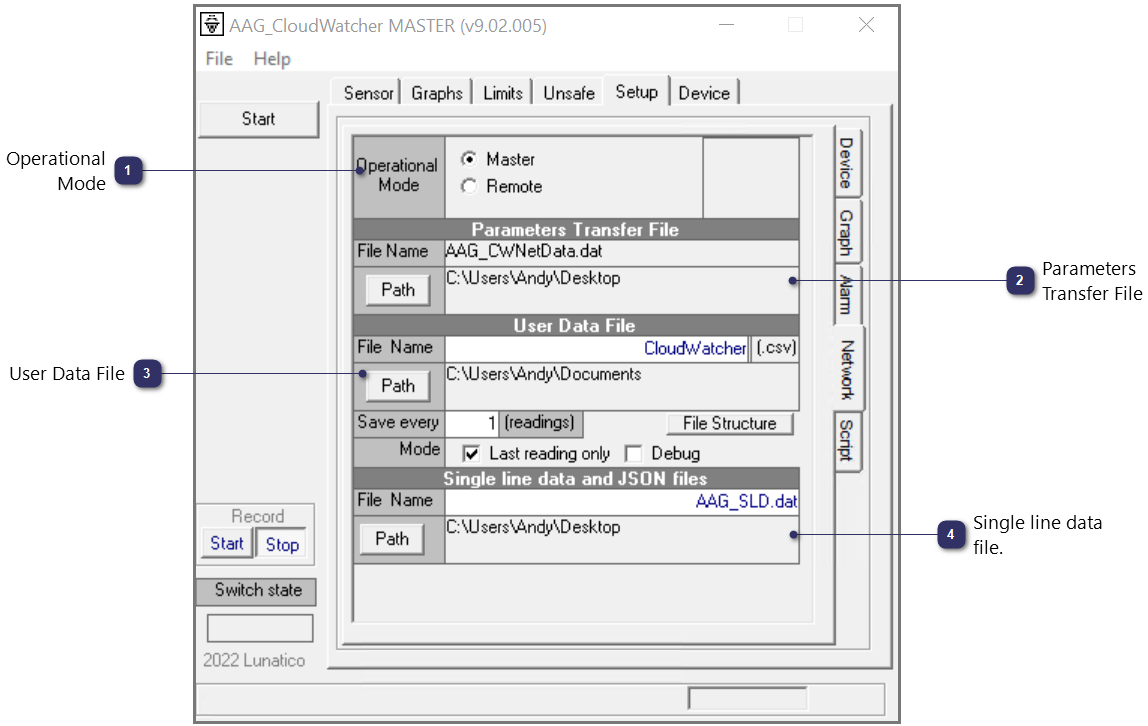Select the vertical Alarm side tab
This screenshot has width=1148, height=726.
[x=847, y=294]
